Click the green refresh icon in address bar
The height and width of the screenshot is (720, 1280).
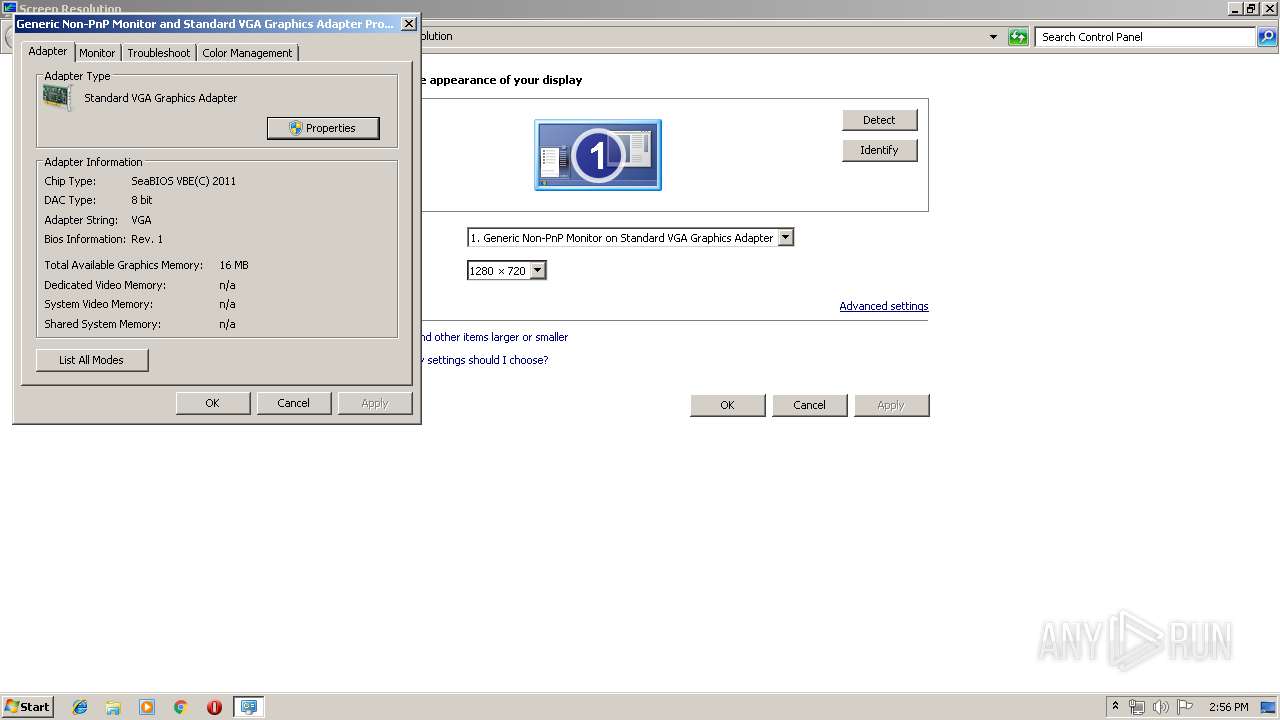tap(1018, 37)
